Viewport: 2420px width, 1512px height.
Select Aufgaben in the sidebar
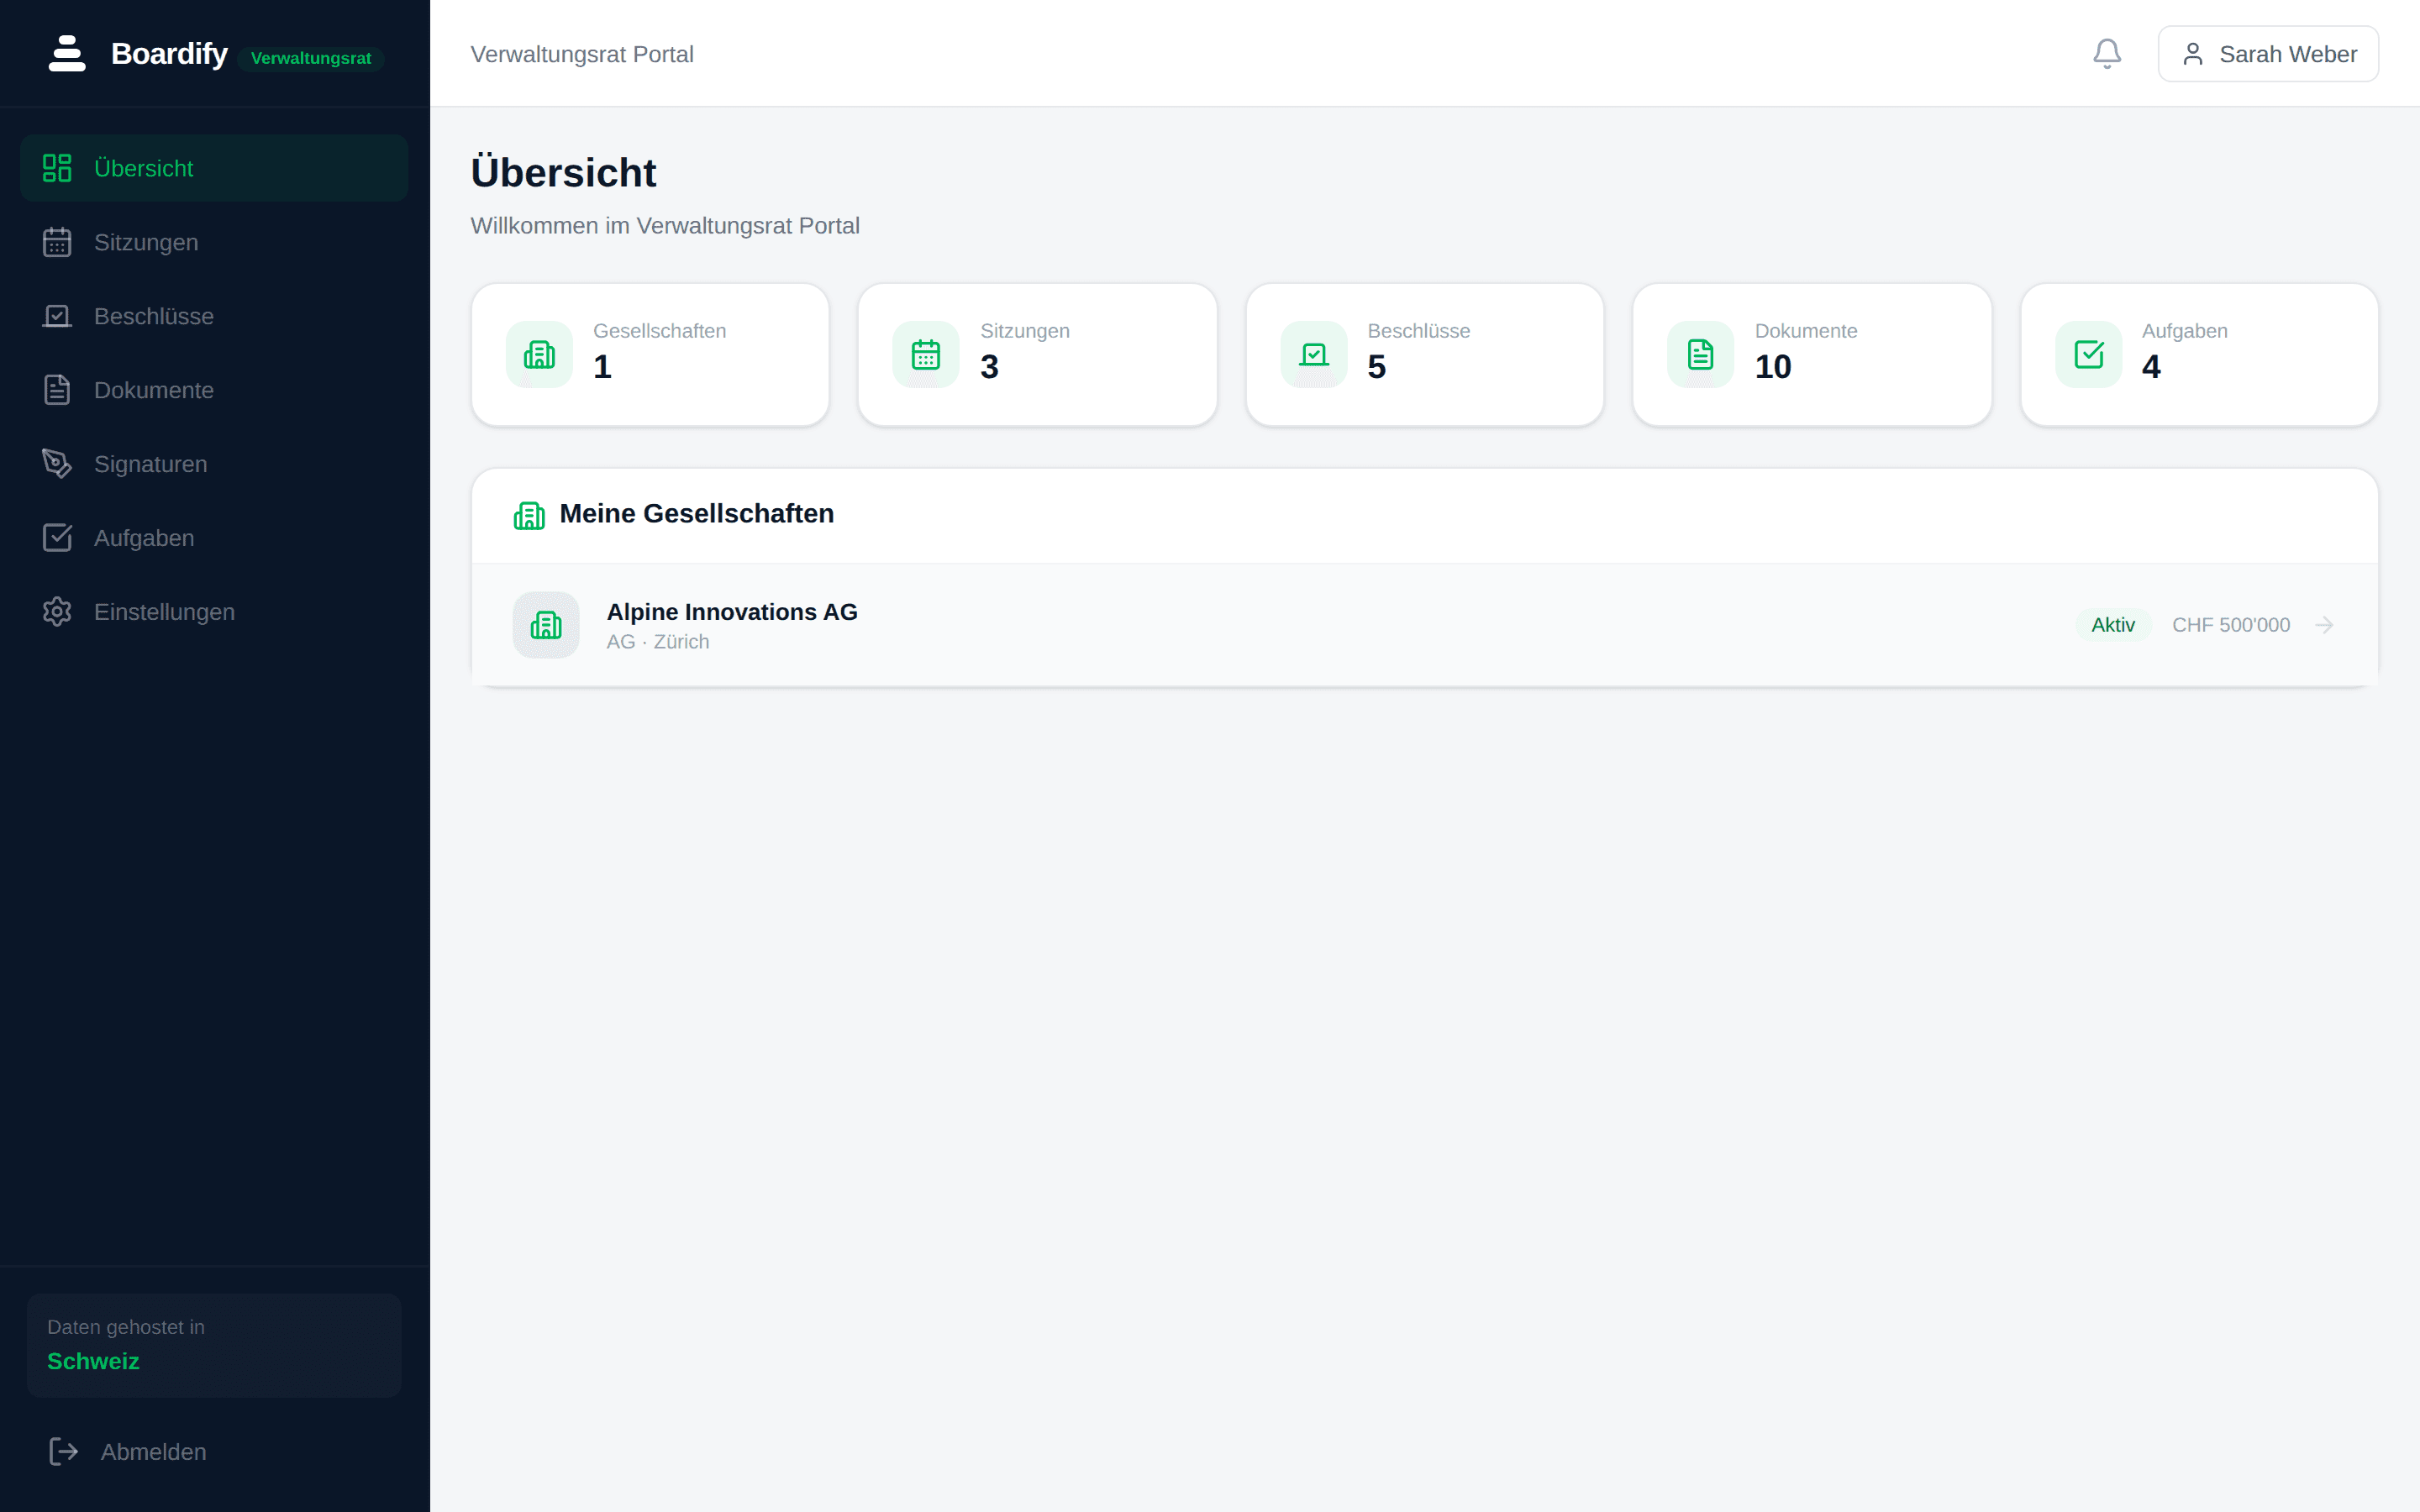click(214, 538)
